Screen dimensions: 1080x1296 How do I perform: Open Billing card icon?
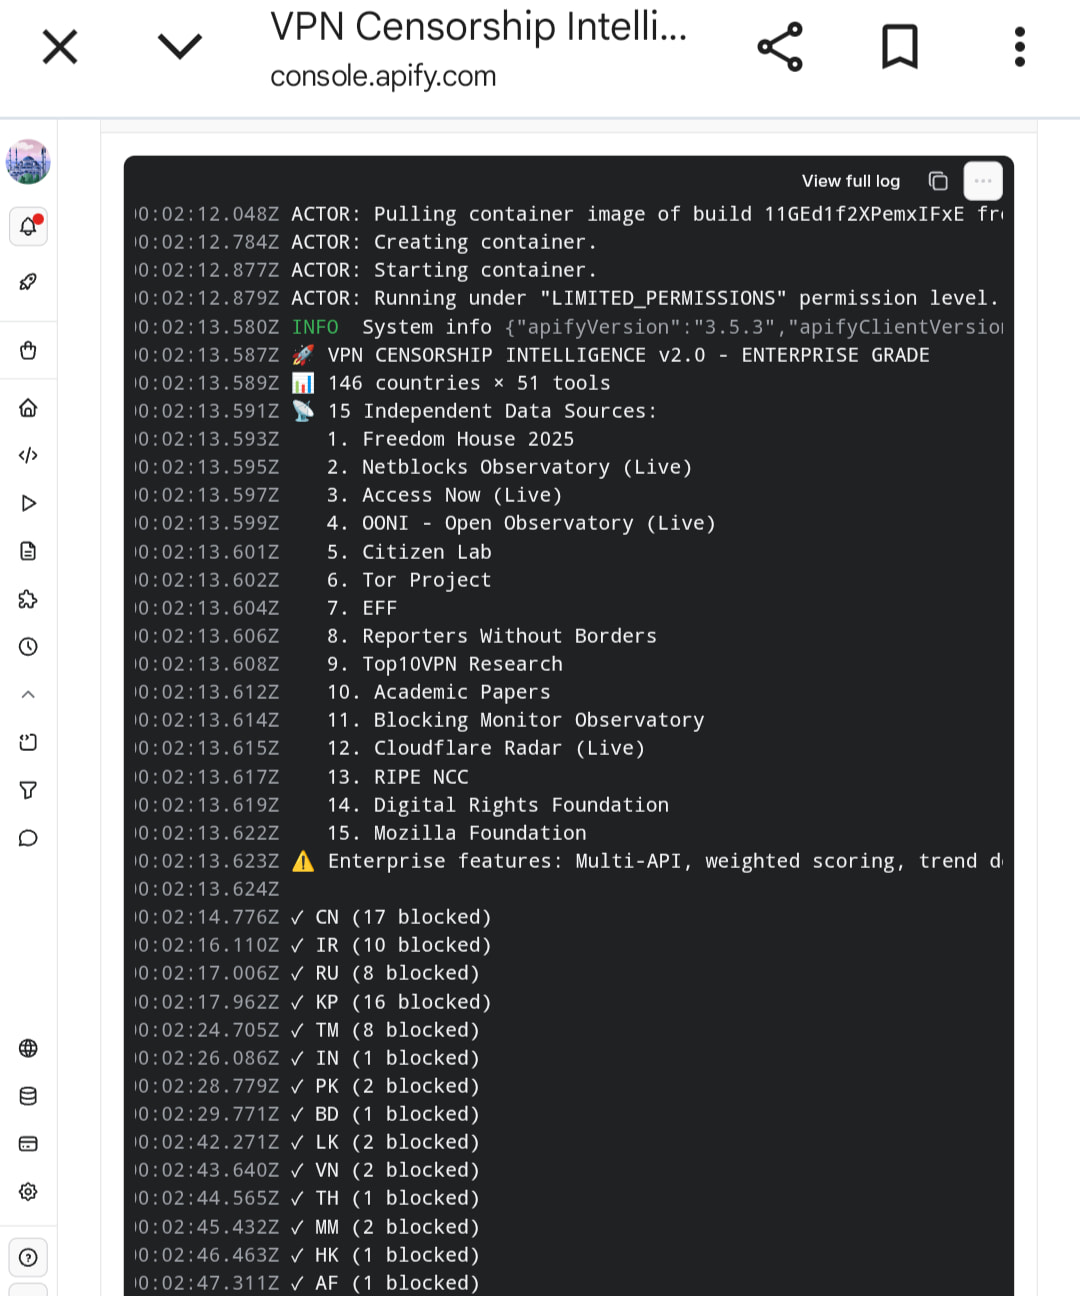[28, 1144]
